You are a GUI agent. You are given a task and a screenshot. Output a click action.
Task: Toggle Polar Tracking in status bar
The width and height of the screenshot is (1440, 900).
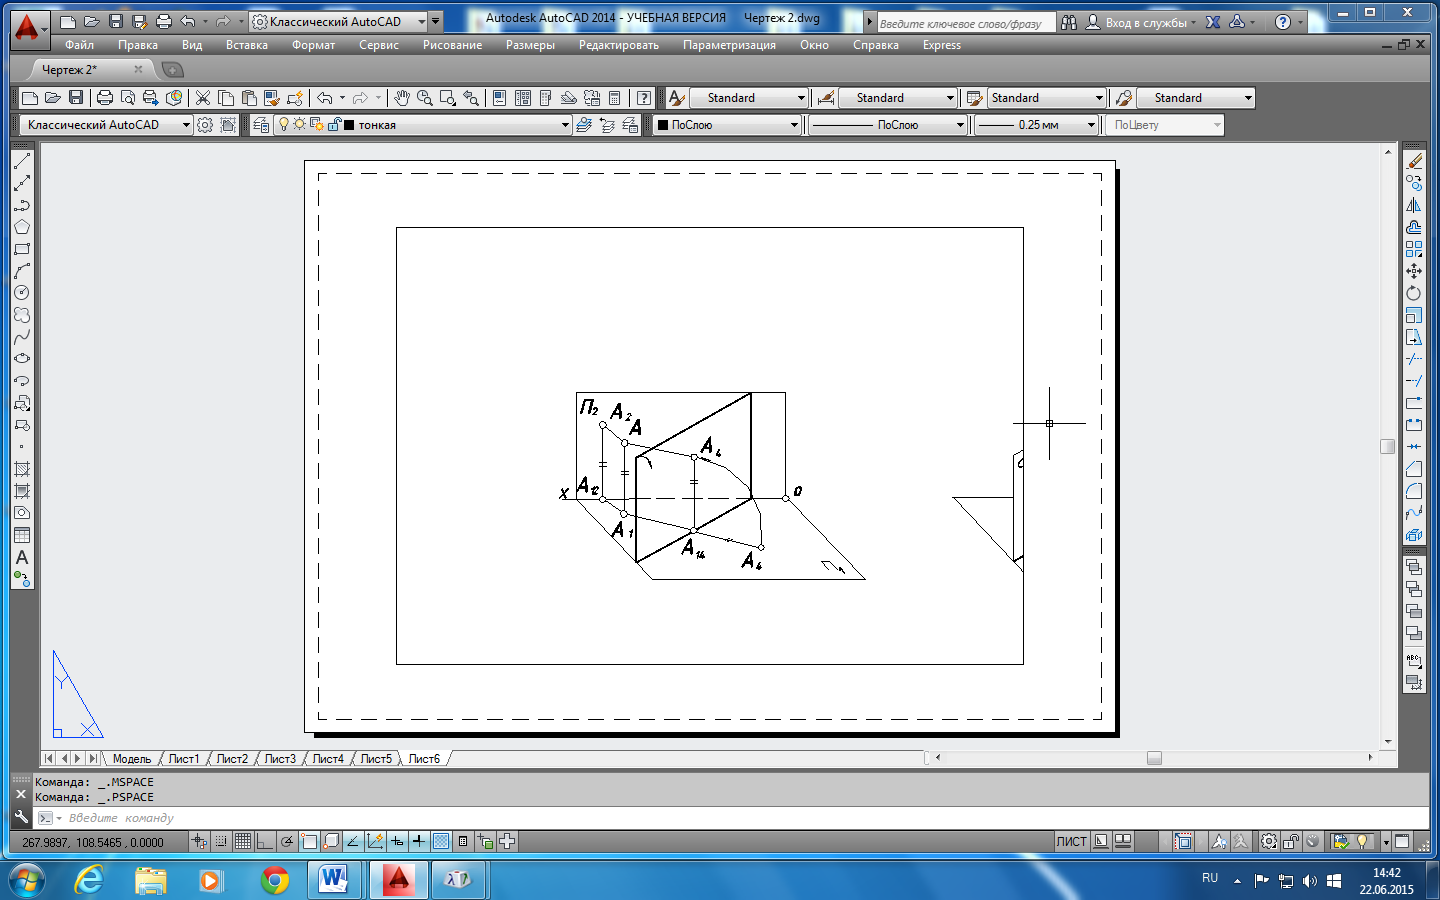click(x=287, y=842)
